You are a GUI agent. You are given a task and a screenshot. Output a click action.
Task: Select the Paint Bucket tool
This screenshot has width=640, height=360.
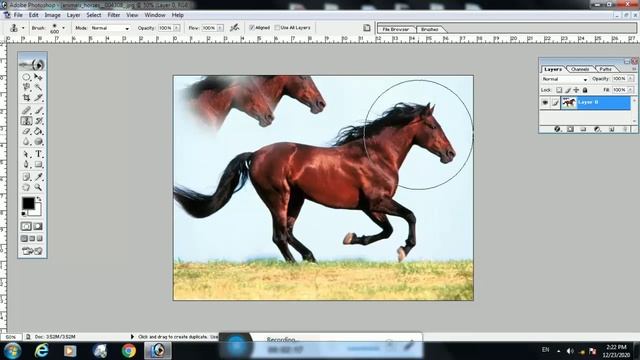(x=38, y=131)
